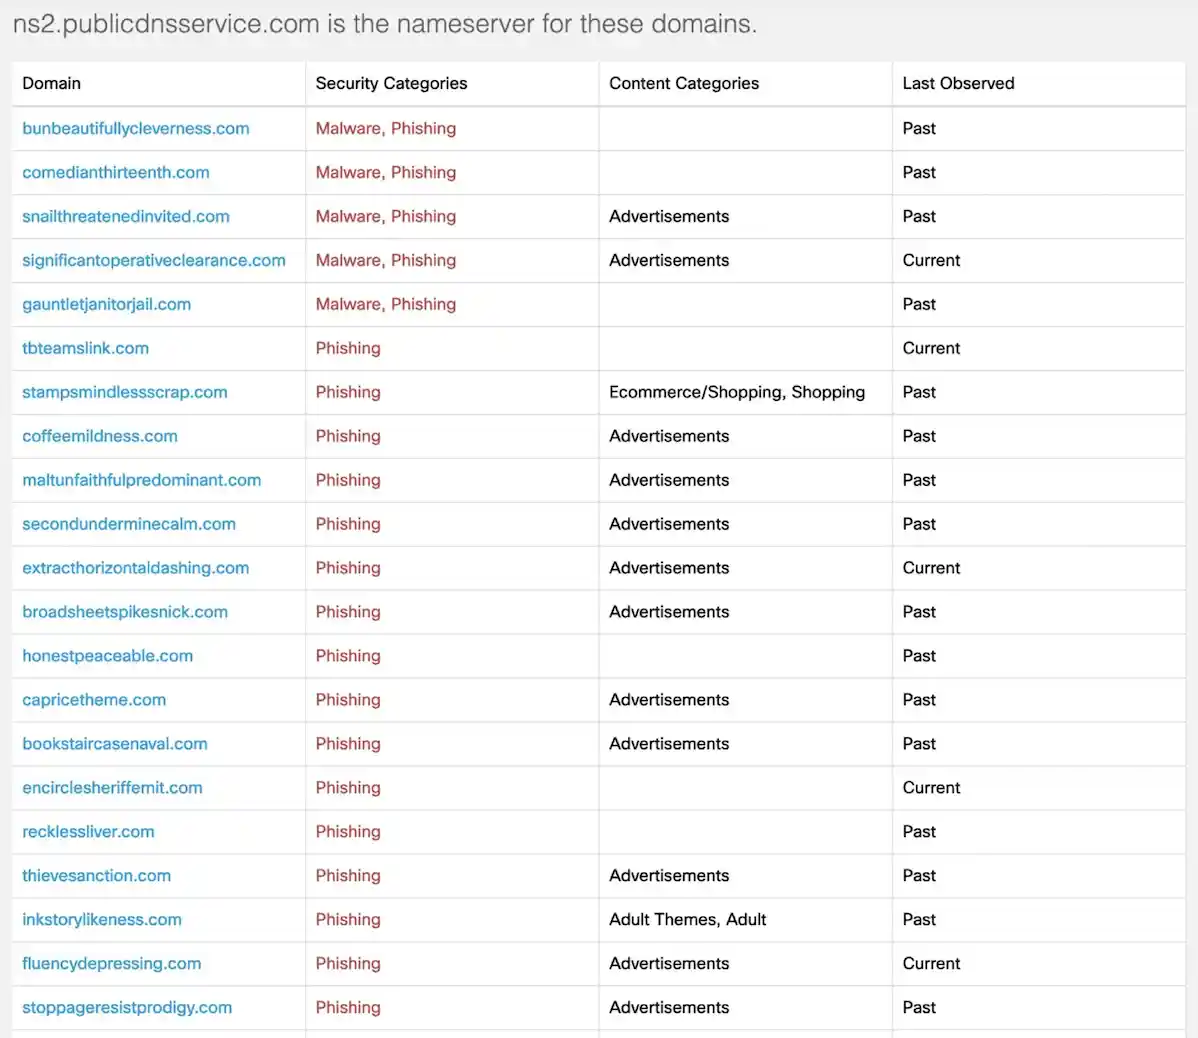Open the maltunfaithfulpredominant.com link
This screenshot has height=1038, width=1198.
pyautogui.click(x=141, y=480)
